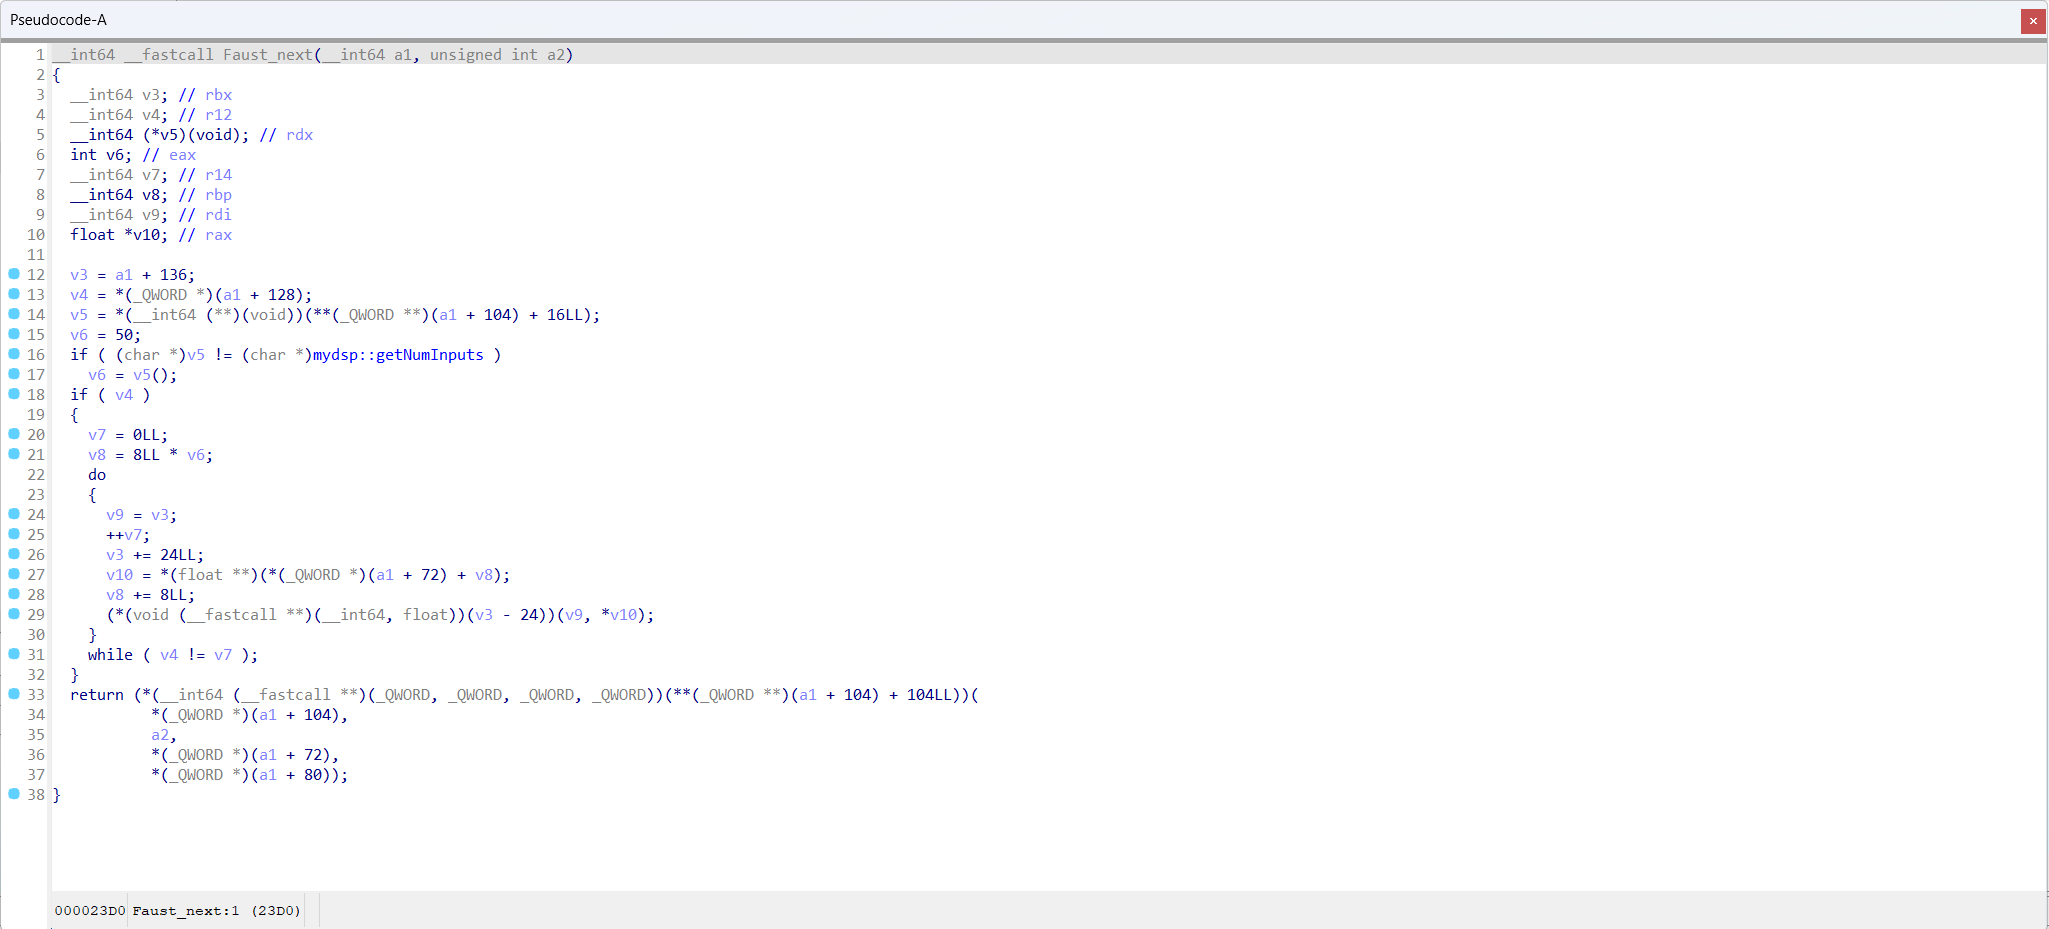Click the value 128 on line 13
Image resolution: width=2049 pixels, height=929 pixels.
pyautogui.click(x=281, y=295)
